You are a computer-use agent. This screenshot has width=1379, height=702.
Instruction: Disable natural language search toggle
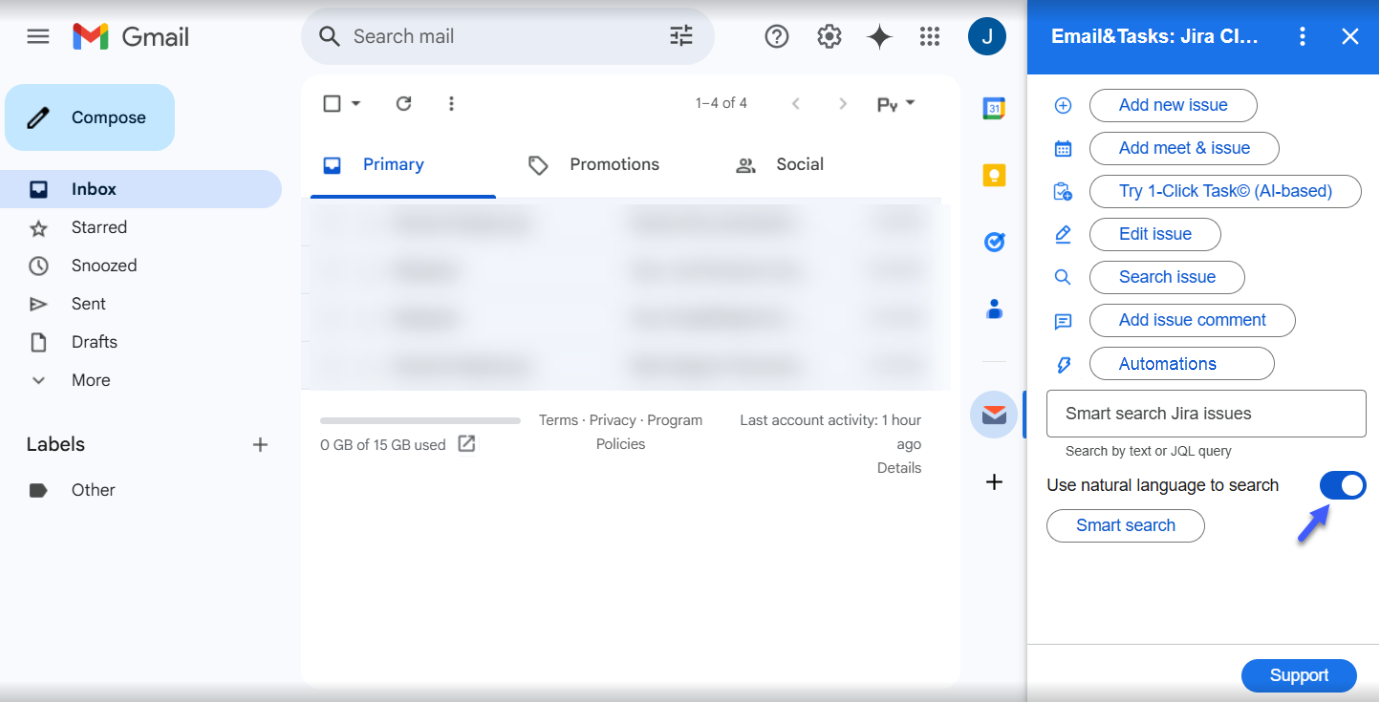coord(1342,486)
